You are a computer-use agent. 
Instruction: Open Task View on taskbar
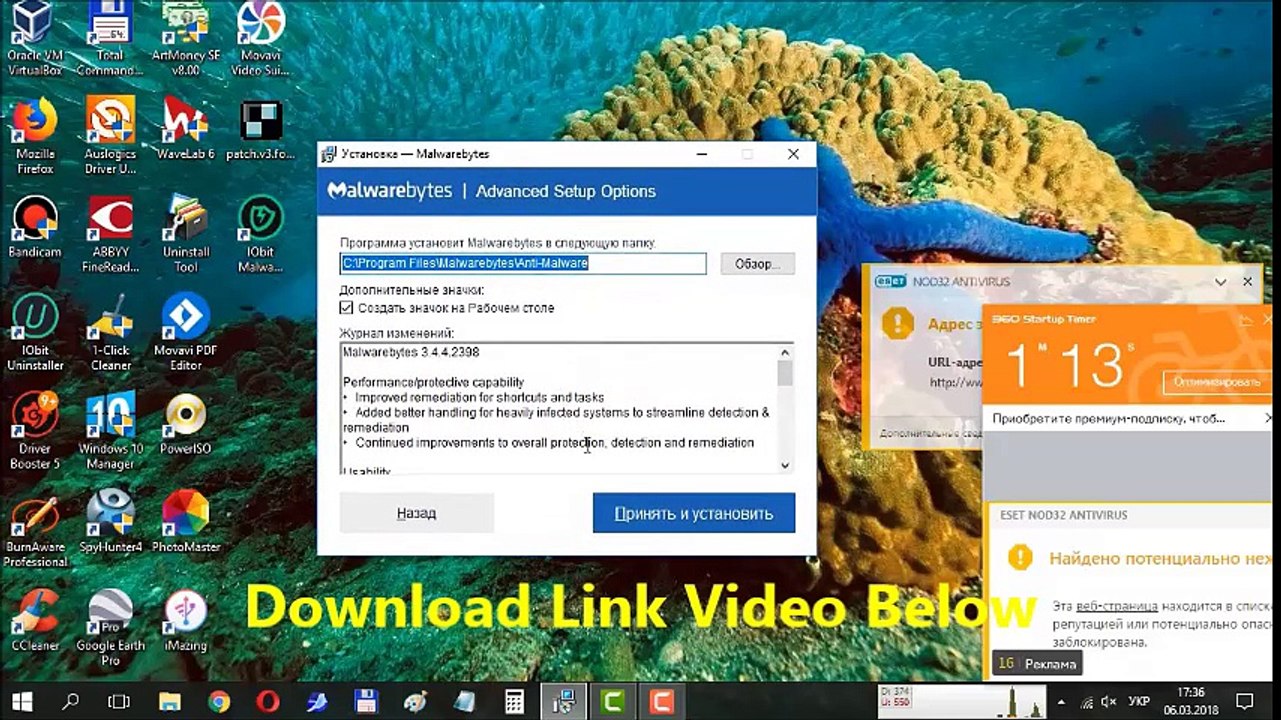click(x=119, y=701)
